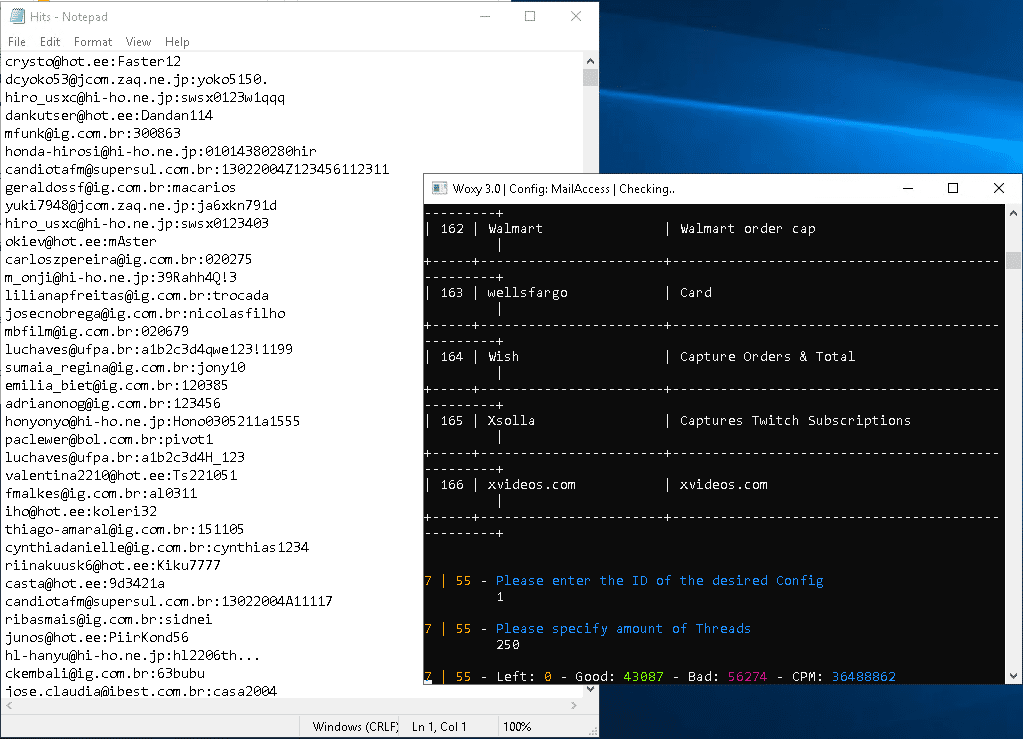The width and height of the screenshot is (1023, 739).
Task: Click the 100% zoom indicator in the status bar
Action: (517, 727)
